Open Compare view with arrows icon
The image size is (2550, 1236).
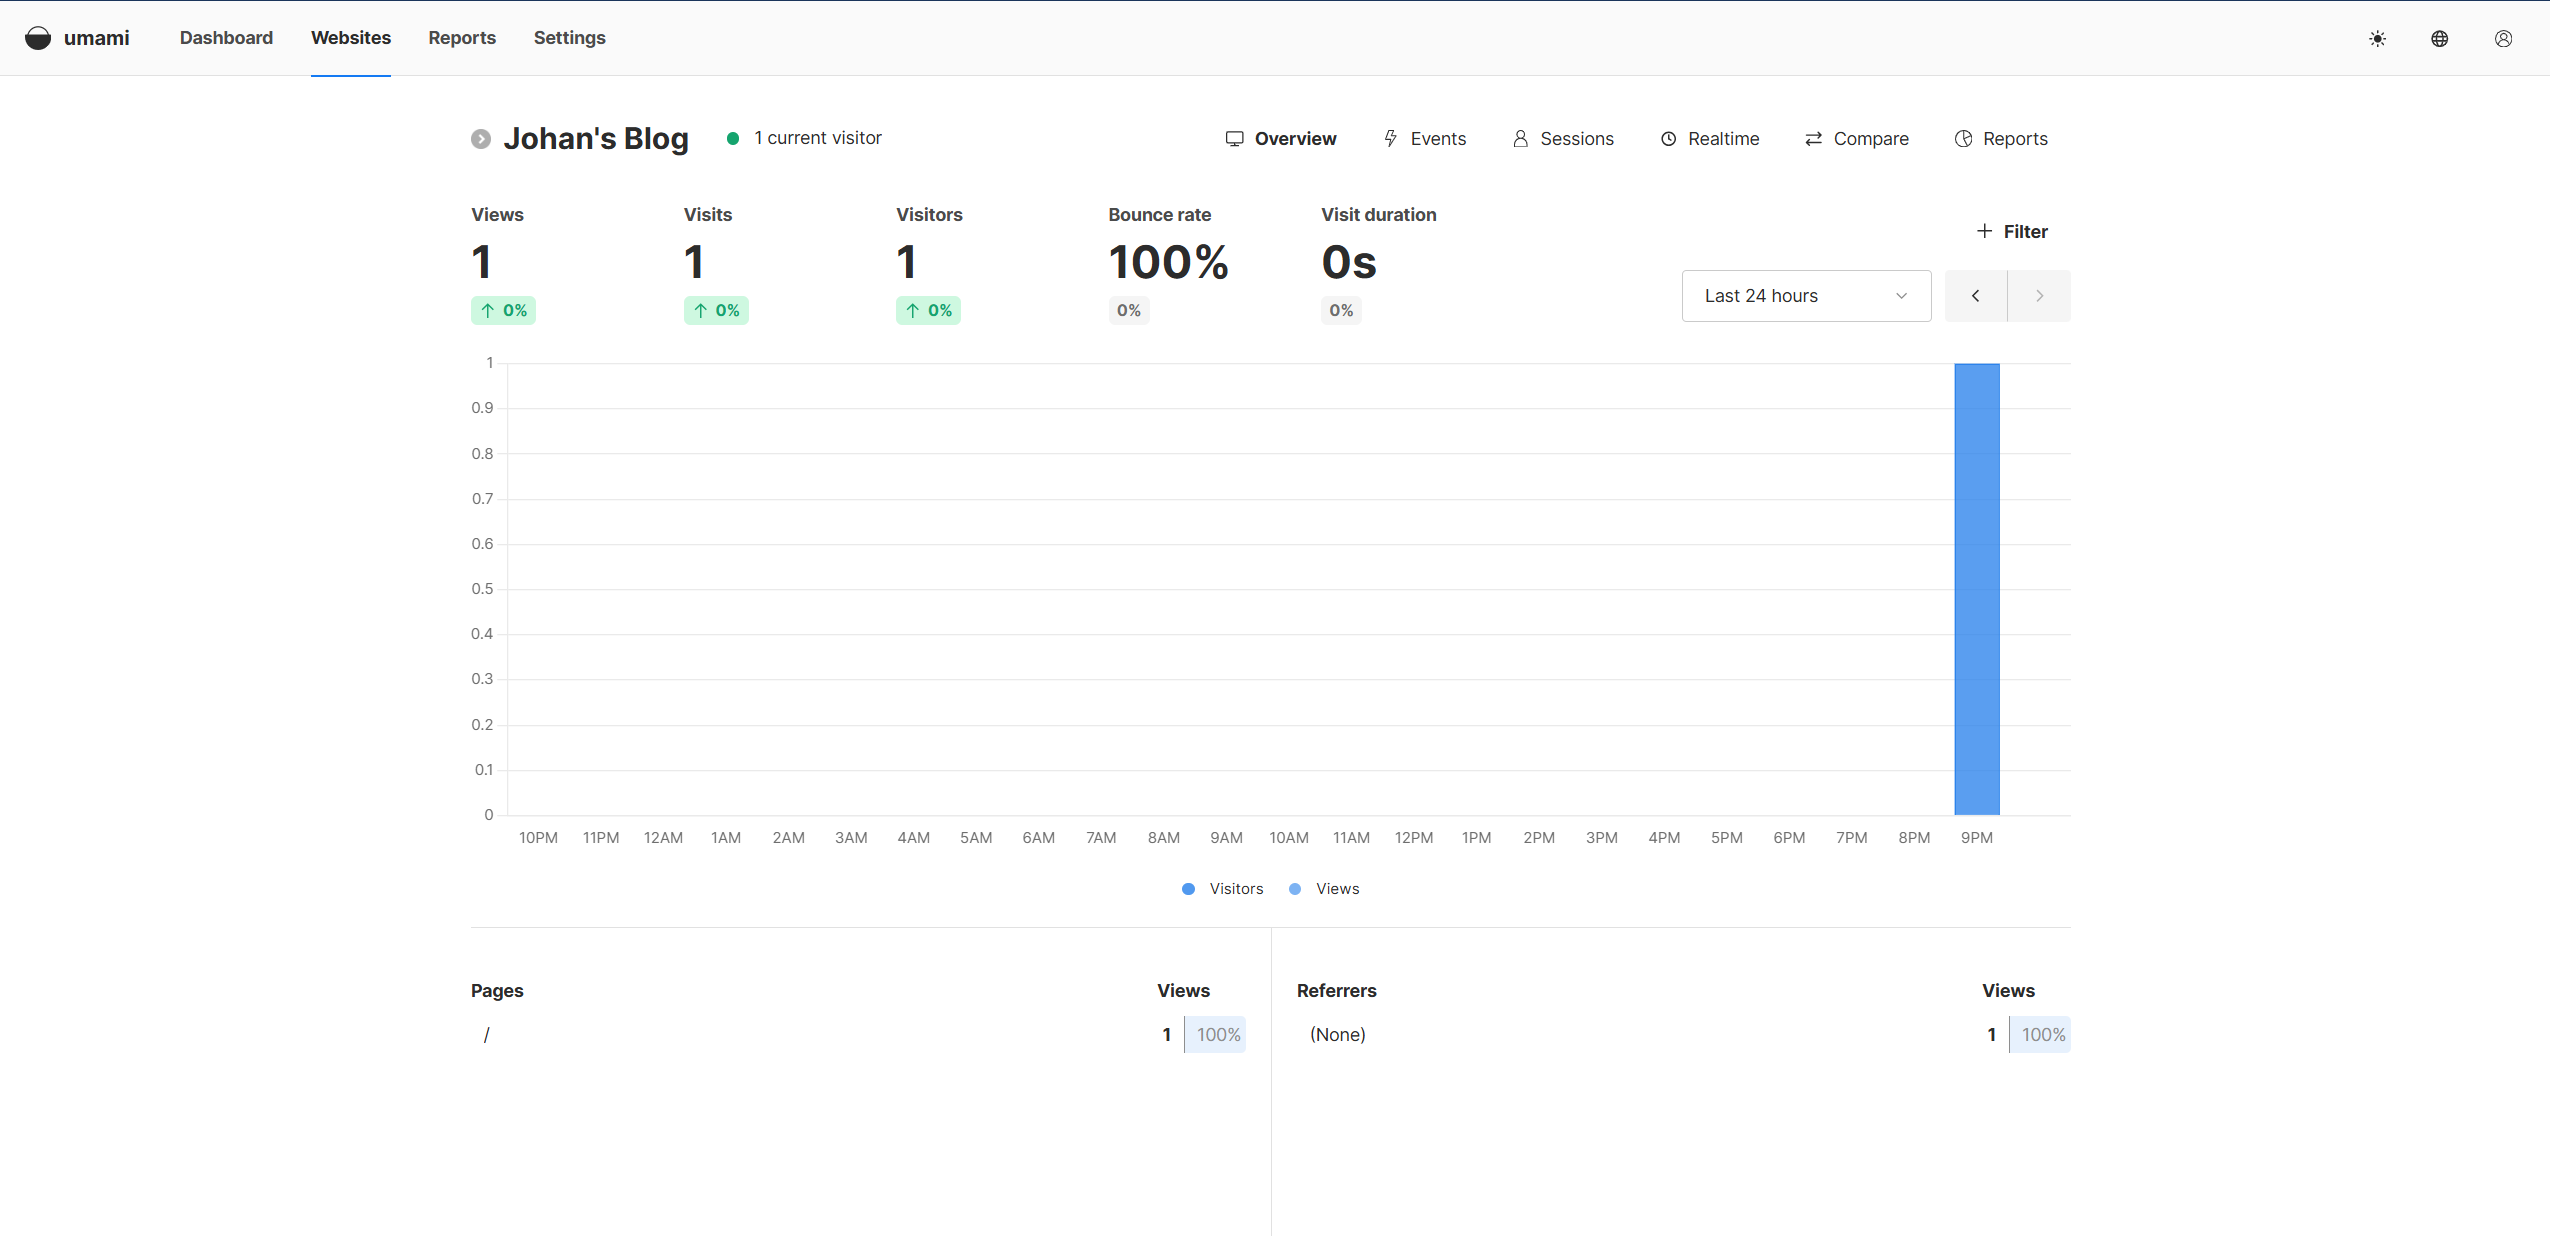[1857, 139]
